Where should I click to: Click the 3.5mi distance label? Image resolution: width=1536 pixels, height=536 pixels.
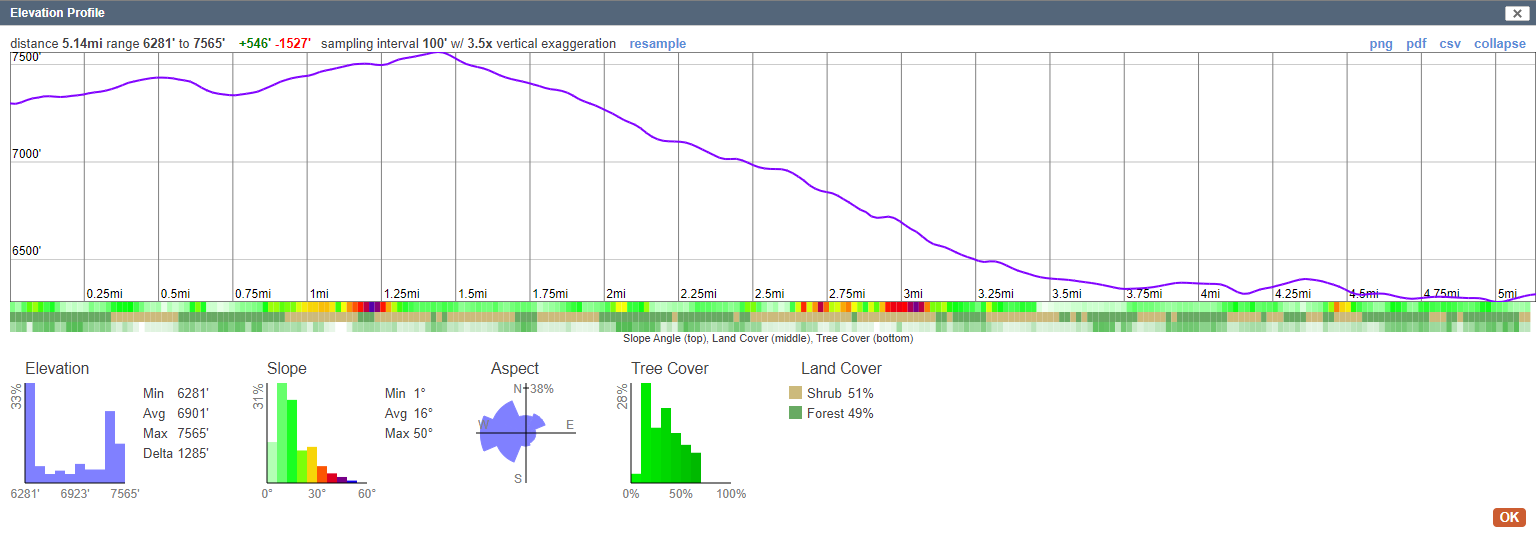(1067, 294)
